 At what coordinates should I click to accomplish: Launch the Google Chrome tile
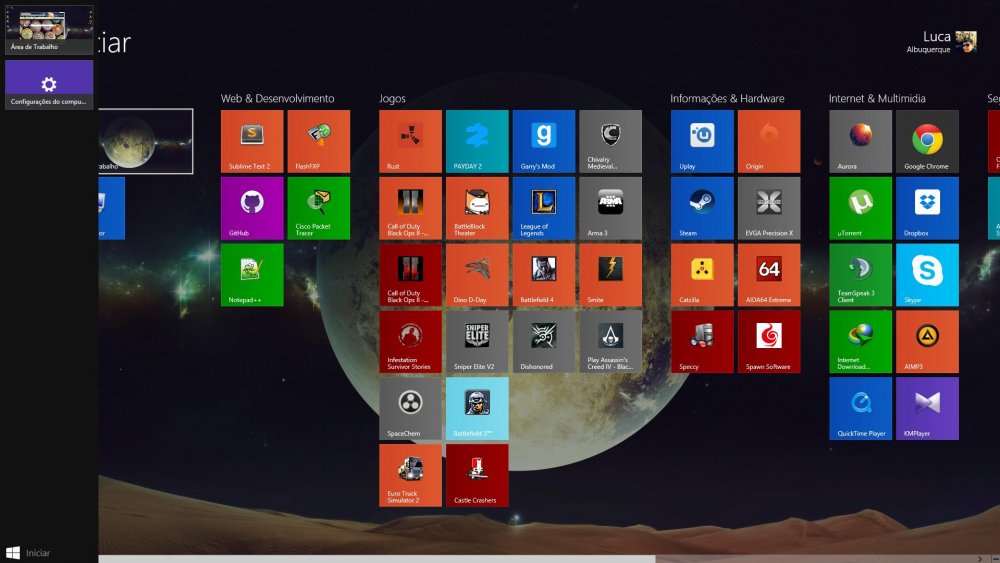point(927,141)
